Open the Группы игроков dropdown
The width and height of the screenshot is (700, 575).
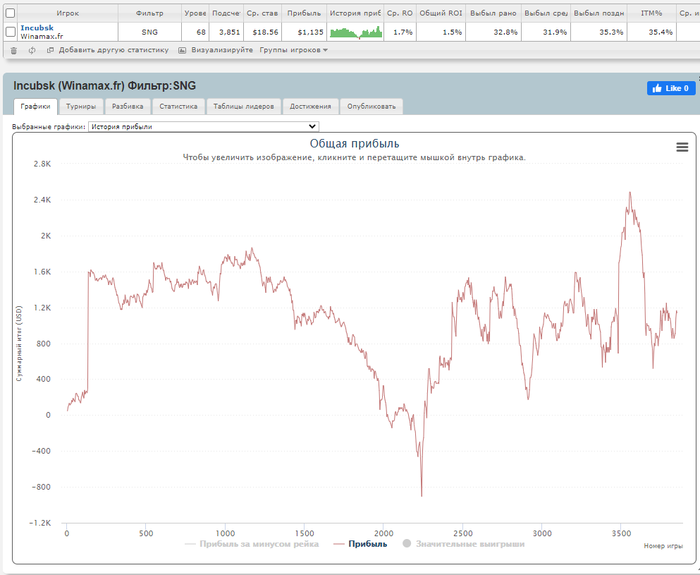pyautogui.click(x=293, y=50)
